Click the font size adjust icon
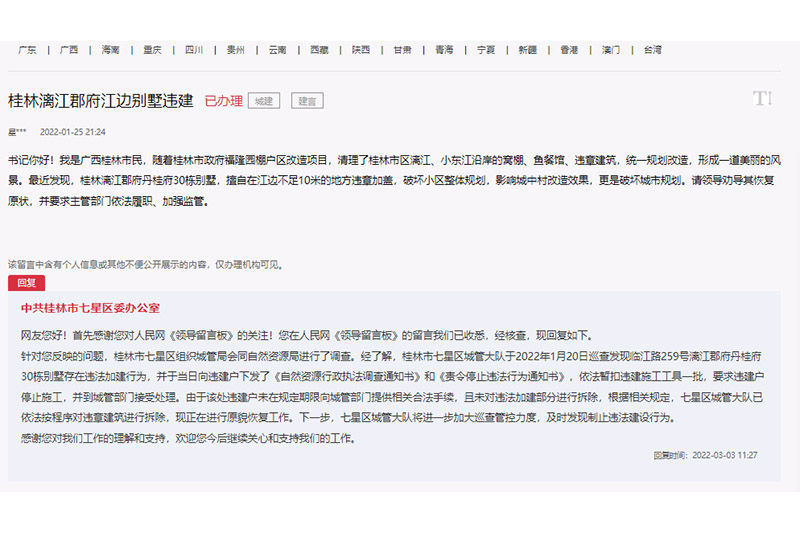 click(763, 98)
